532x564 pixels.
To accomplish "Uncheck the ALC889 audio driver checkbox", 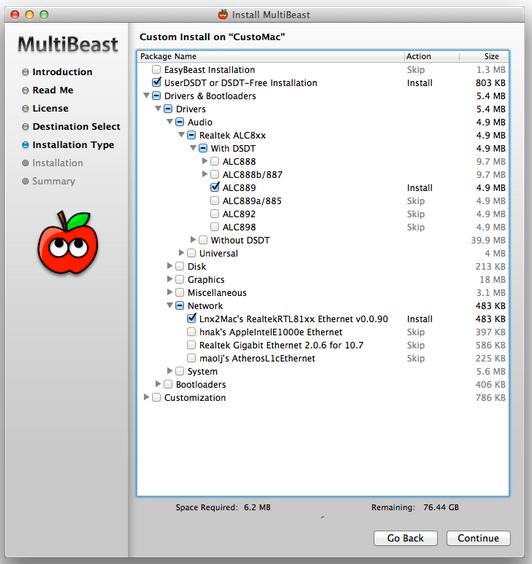I will coord(215,187).
